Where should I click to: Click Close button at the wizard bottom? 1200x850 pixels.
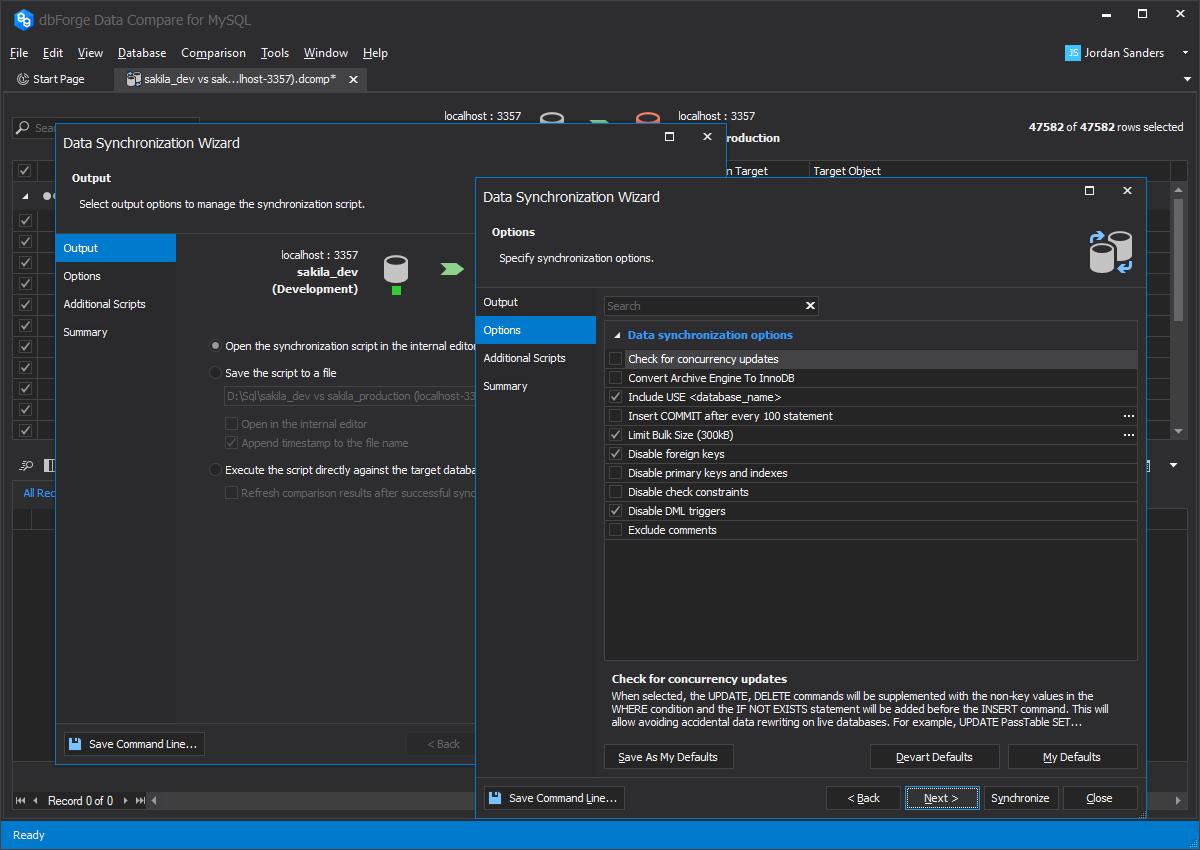[1100, 798]
